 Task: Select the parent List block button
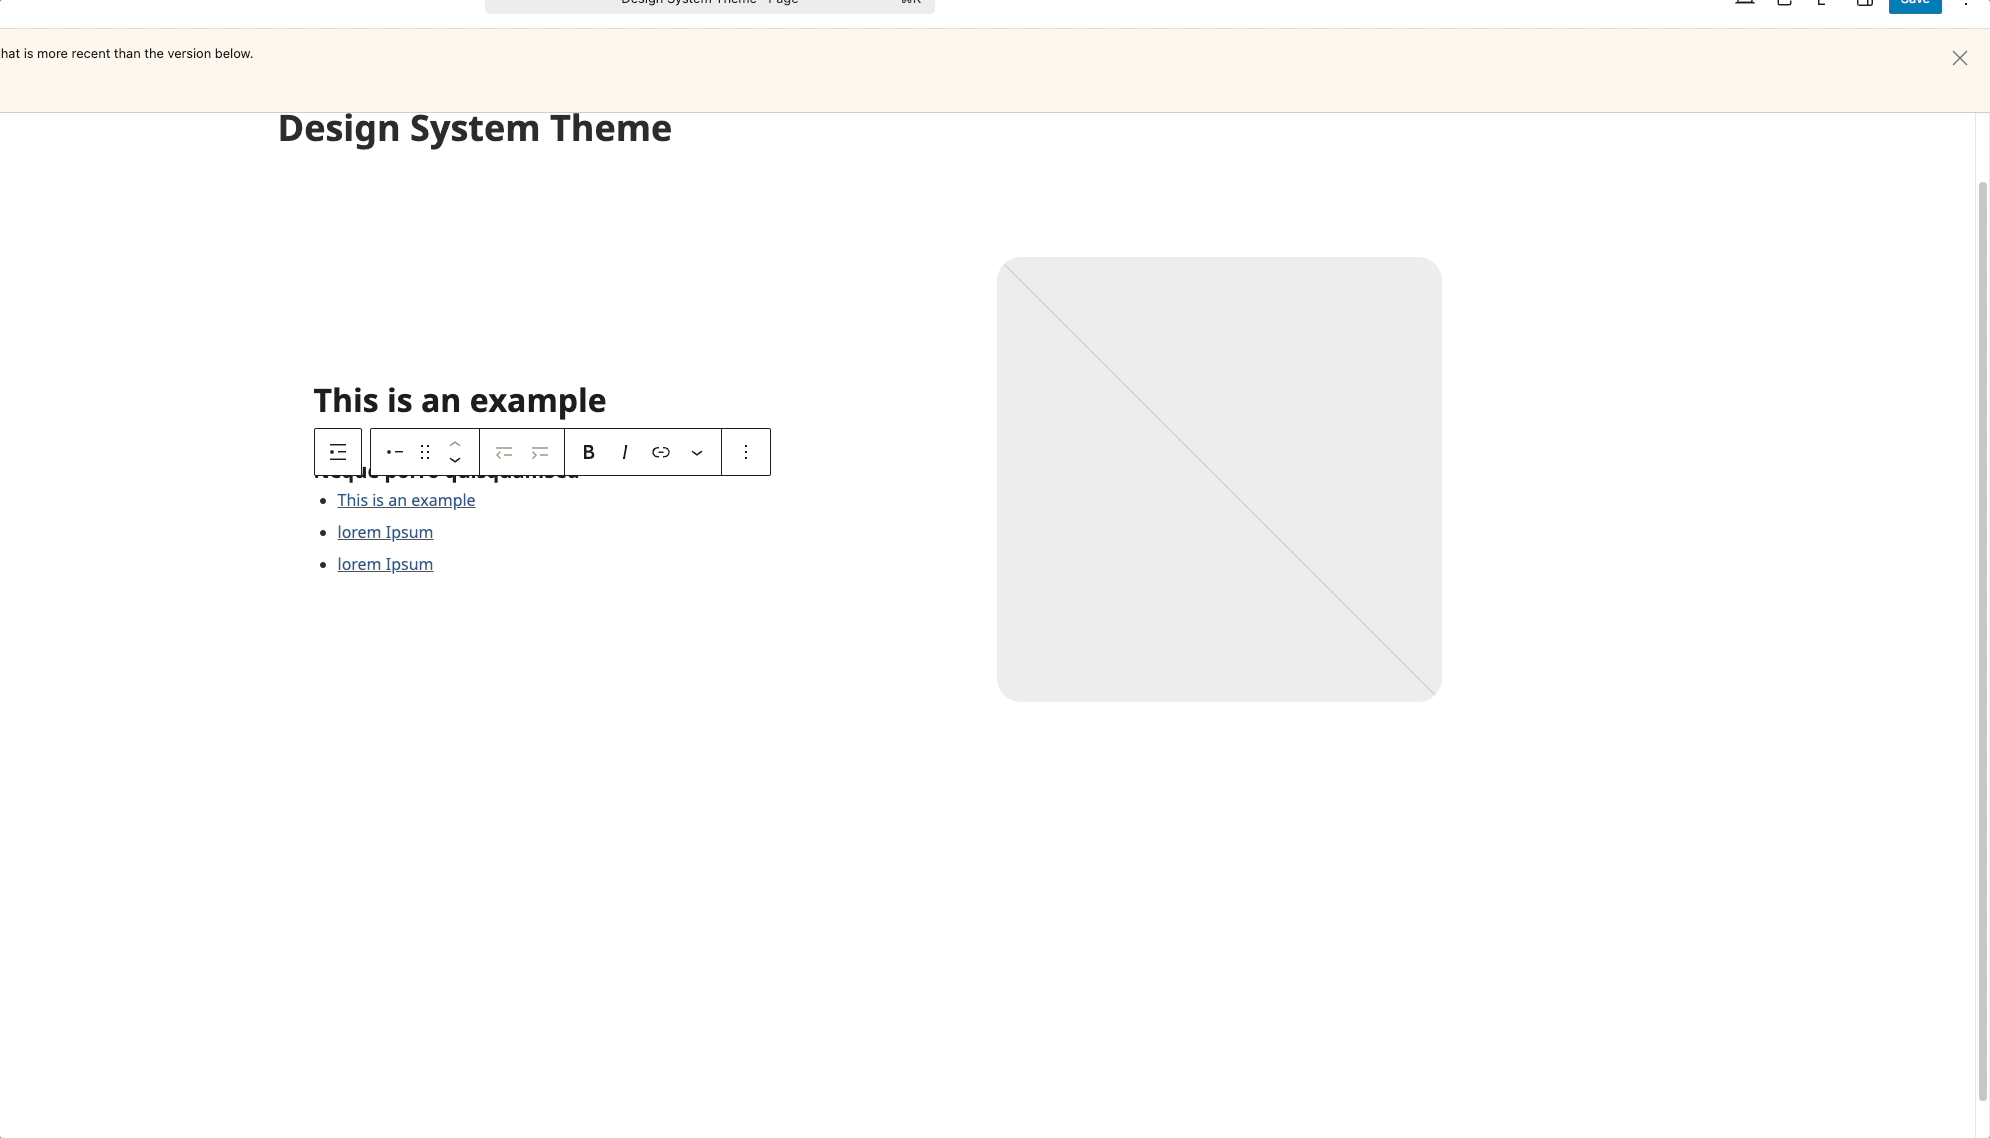[338, 452]
